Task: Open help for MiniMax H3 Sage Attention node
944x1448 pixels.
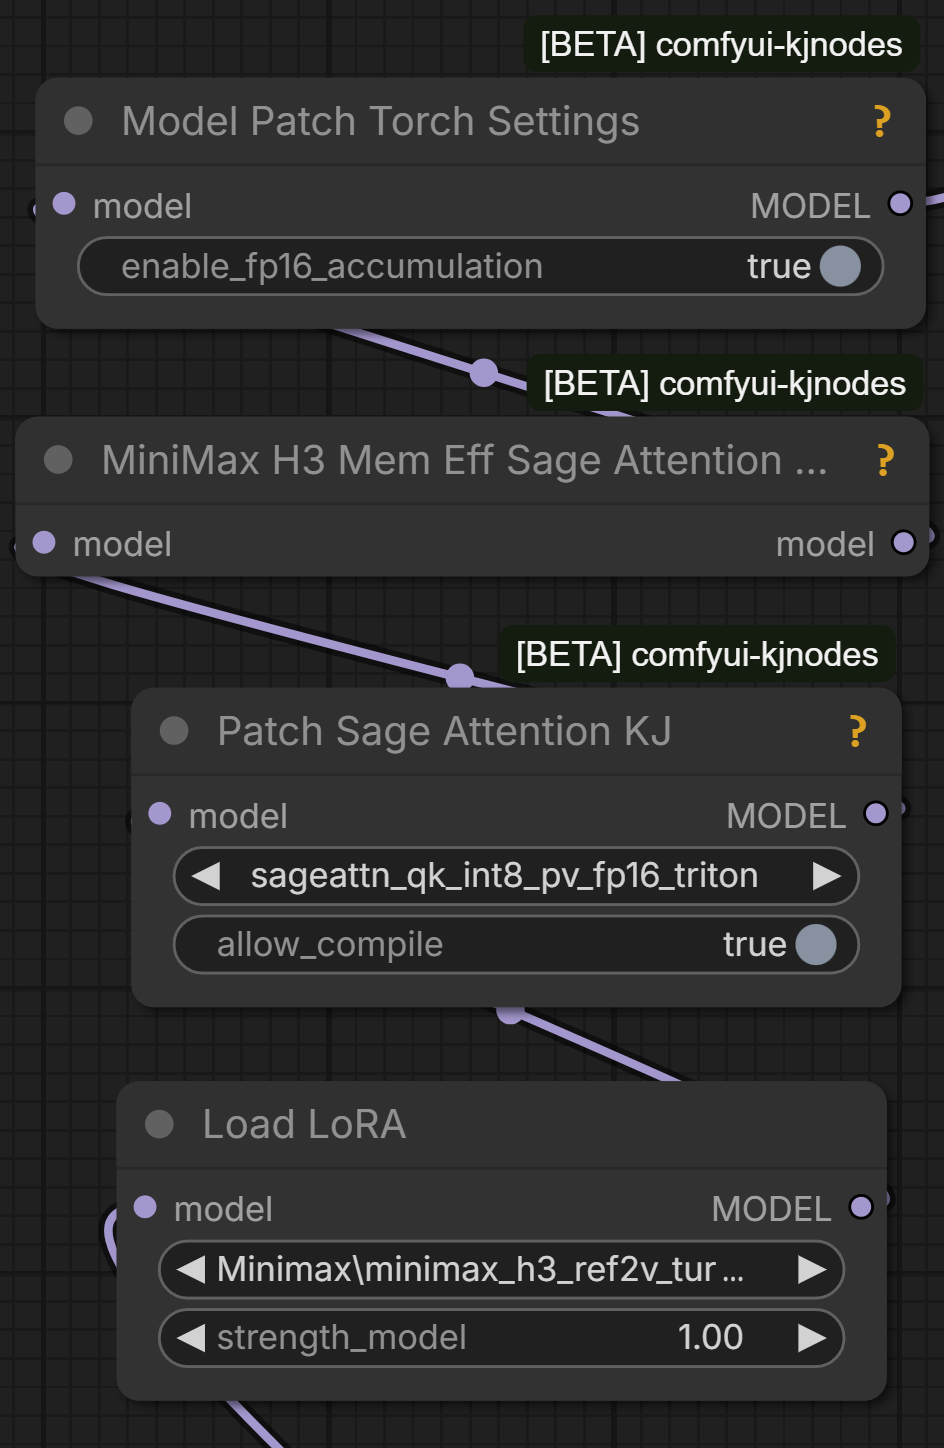Action: [x=885, y=461]
